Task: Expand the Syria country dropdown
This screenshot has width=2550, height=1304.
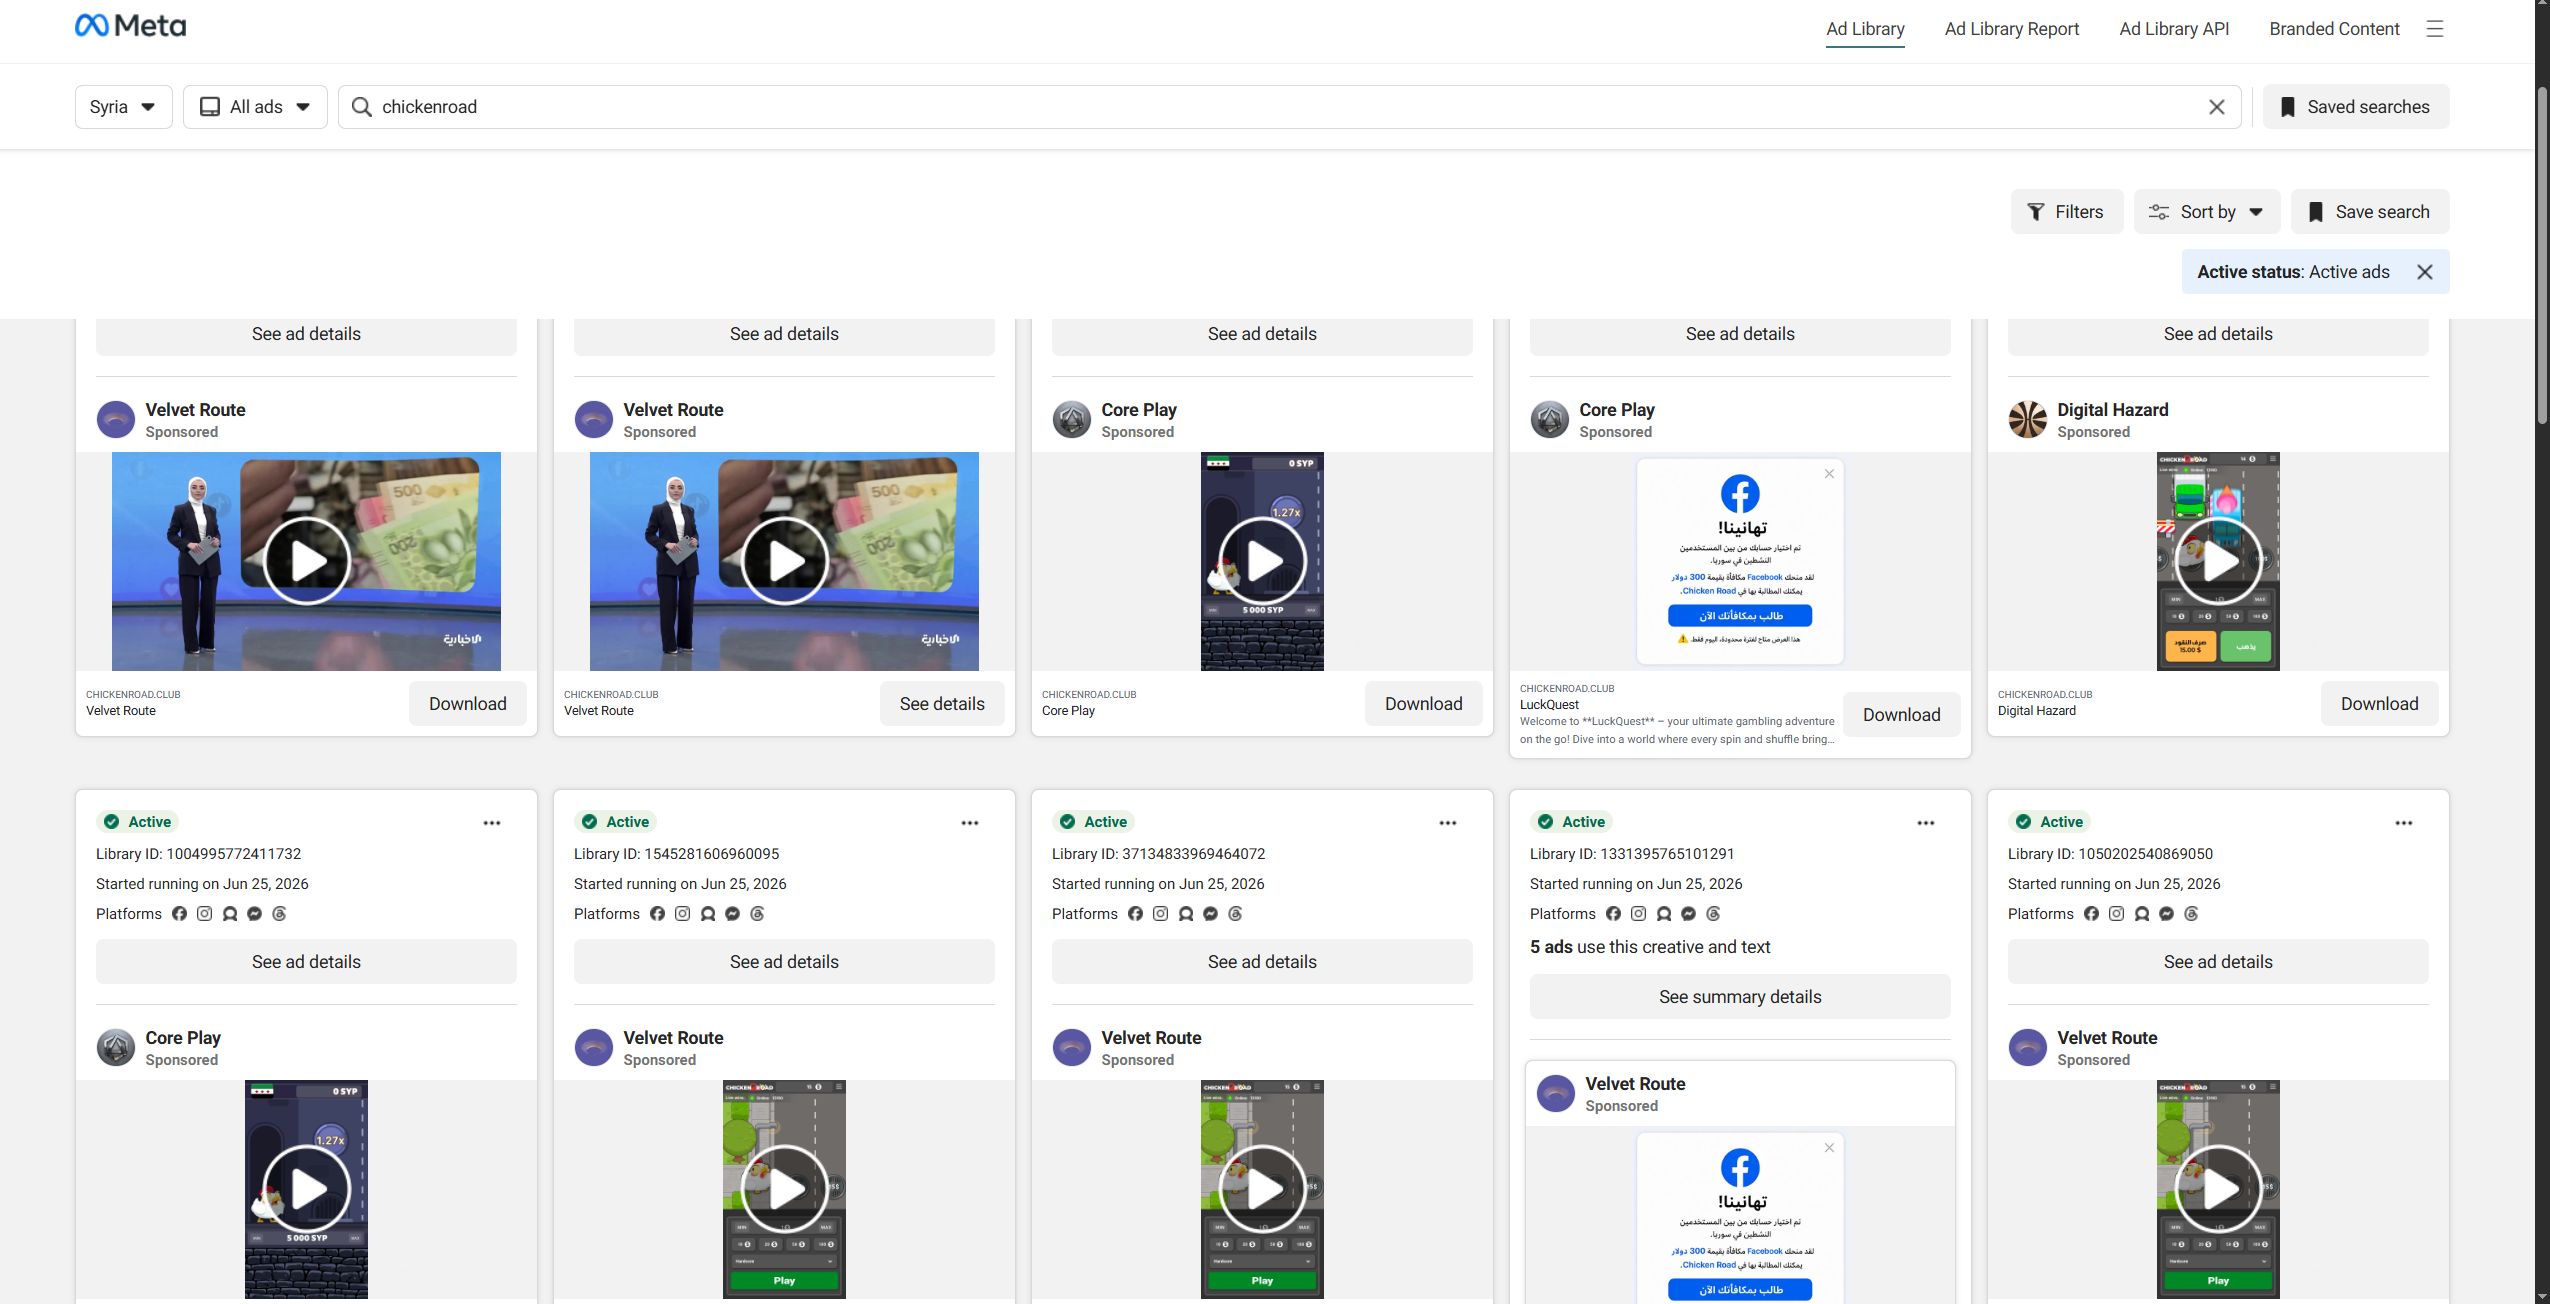Action: pyautogui.click(x=124, y=107)
